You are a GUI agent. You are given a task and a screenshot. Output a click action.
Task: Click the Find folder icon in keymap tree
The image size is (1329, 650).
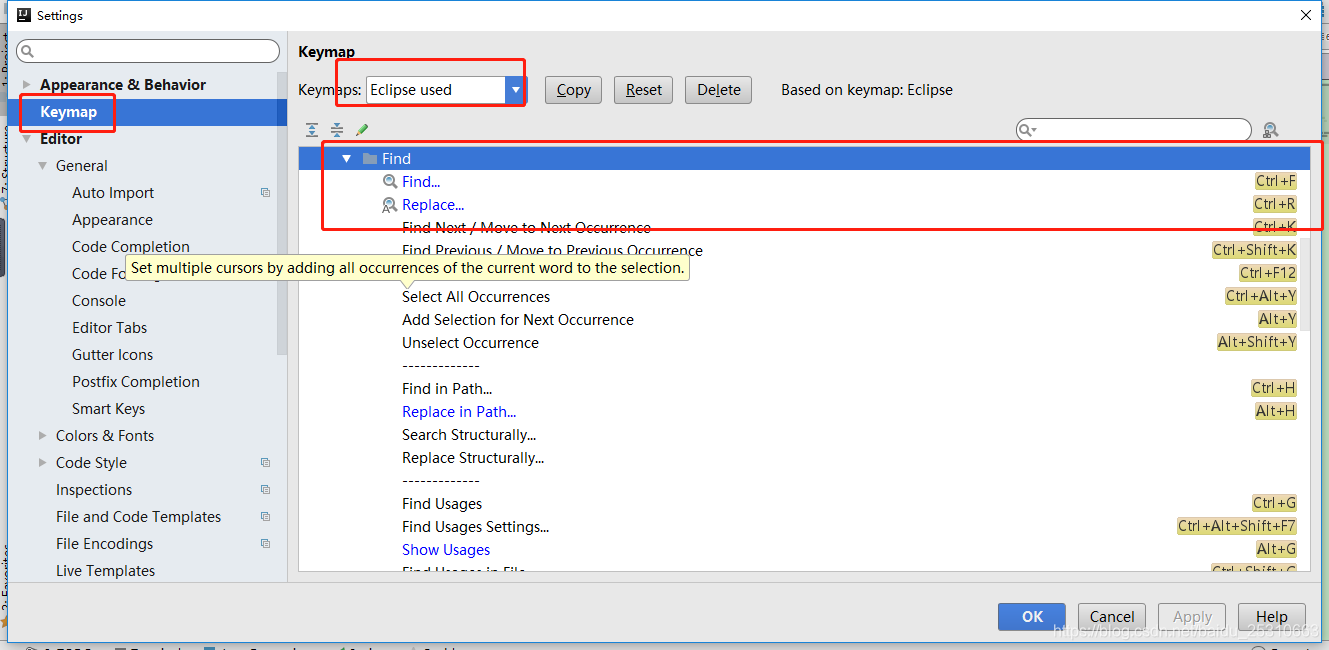coord(370,159)
